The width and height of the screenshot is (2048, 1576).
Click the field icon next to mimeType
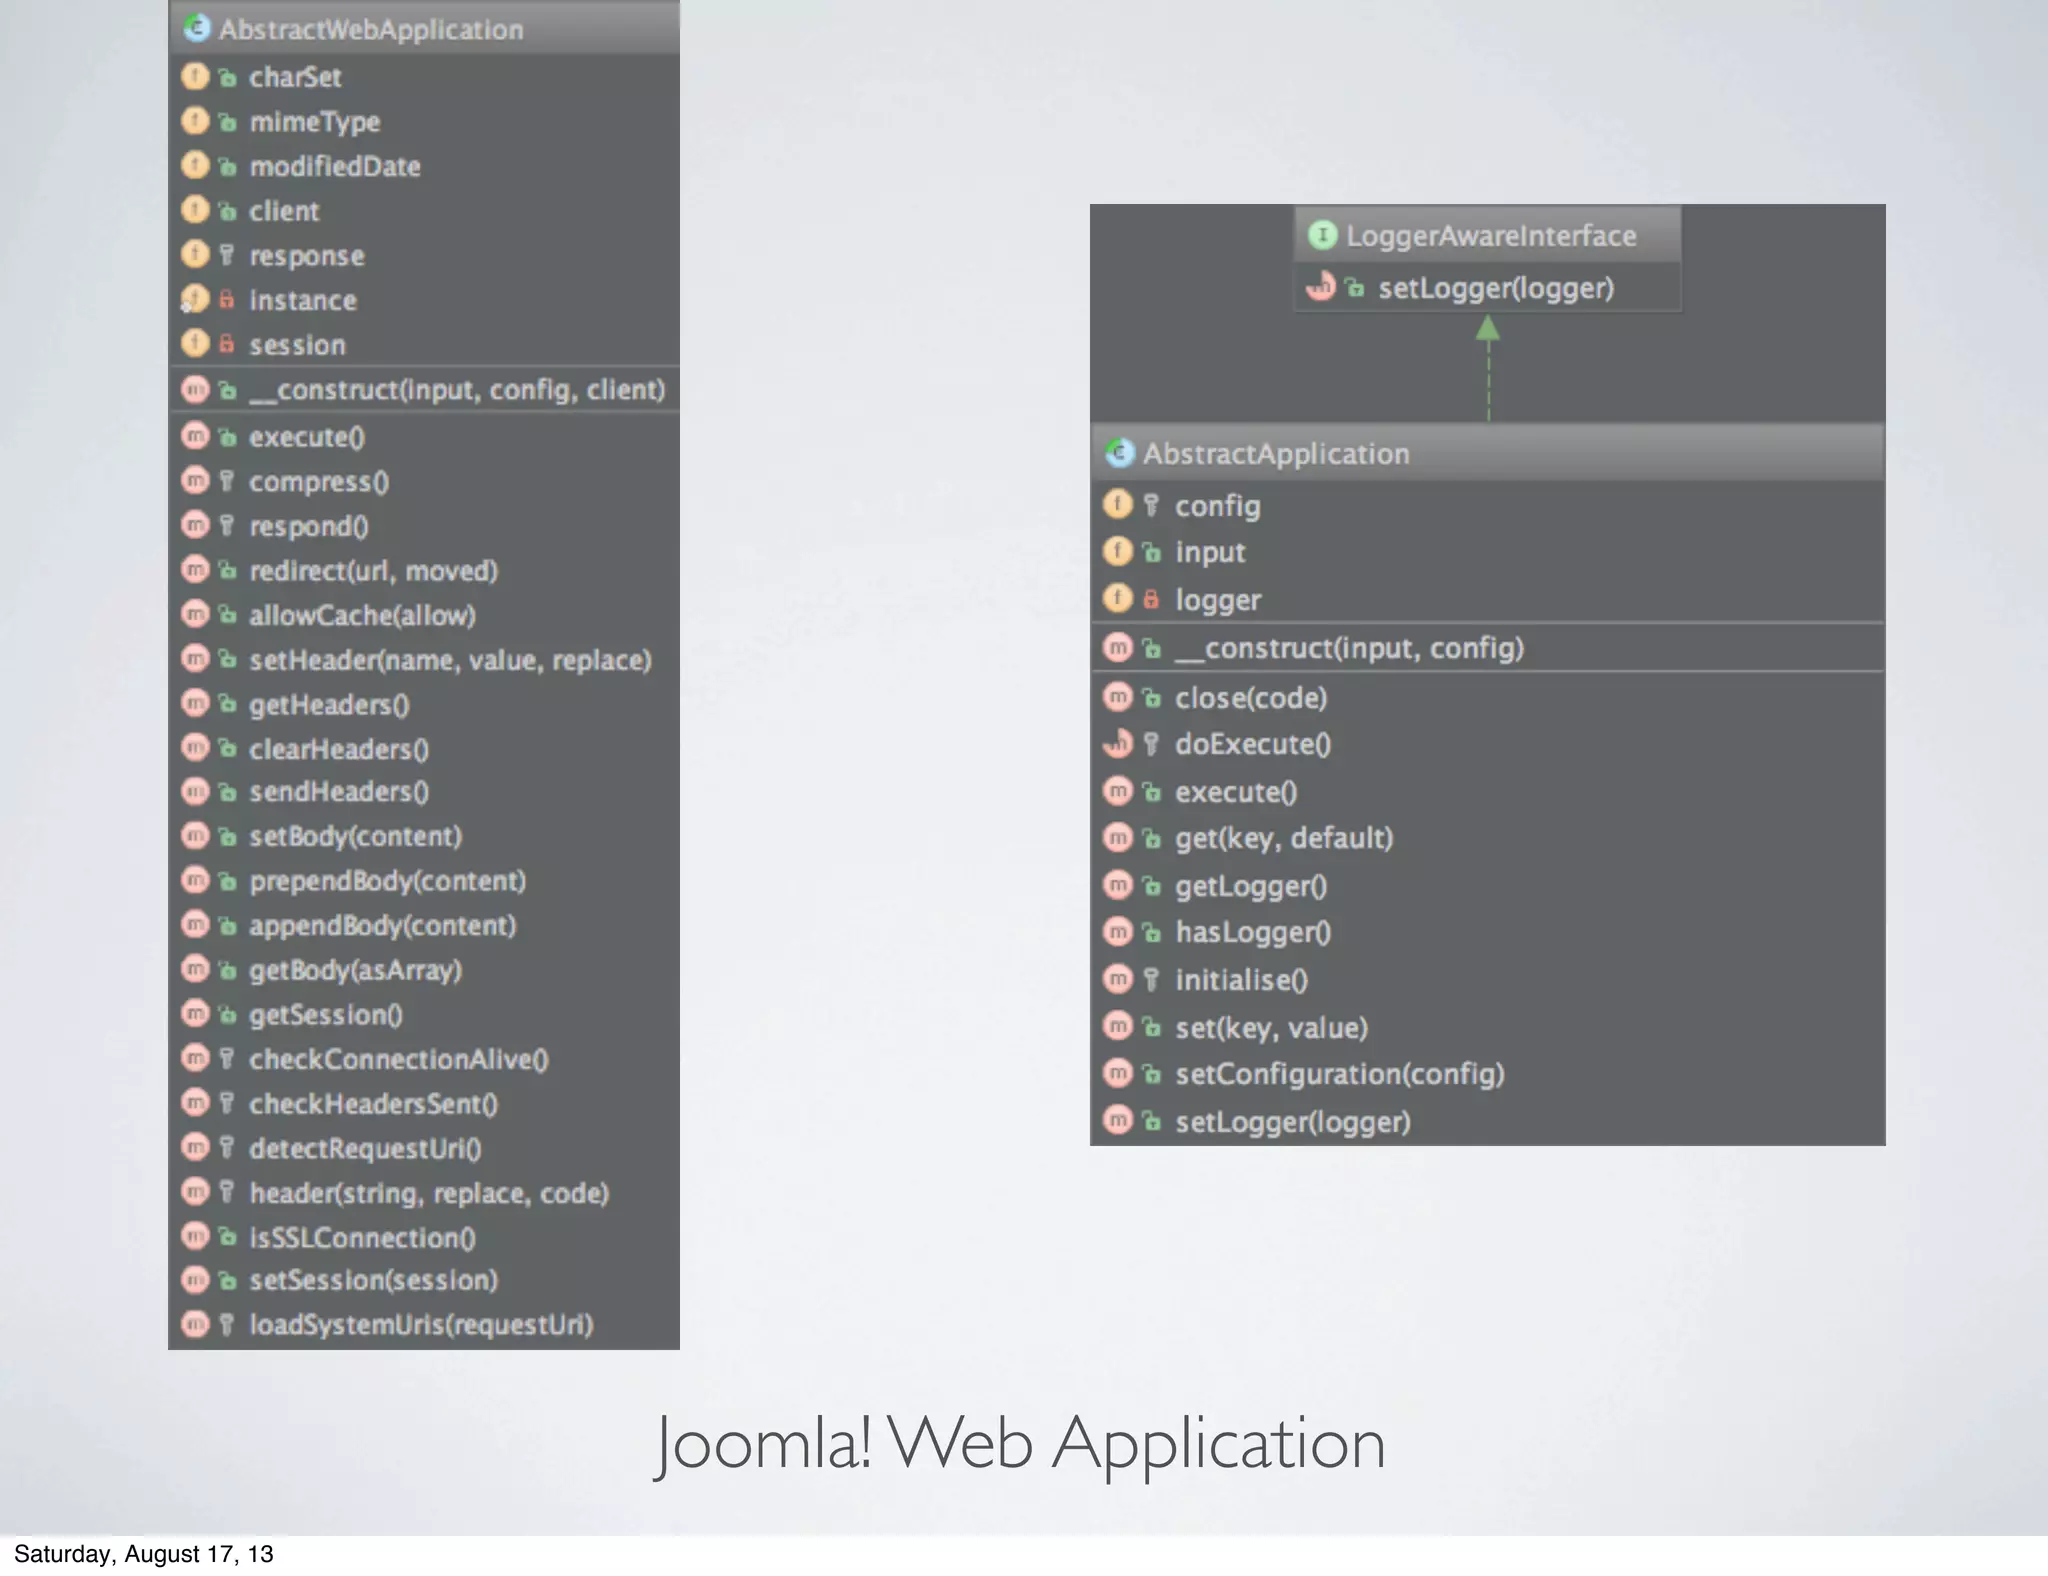click(195, 121)
